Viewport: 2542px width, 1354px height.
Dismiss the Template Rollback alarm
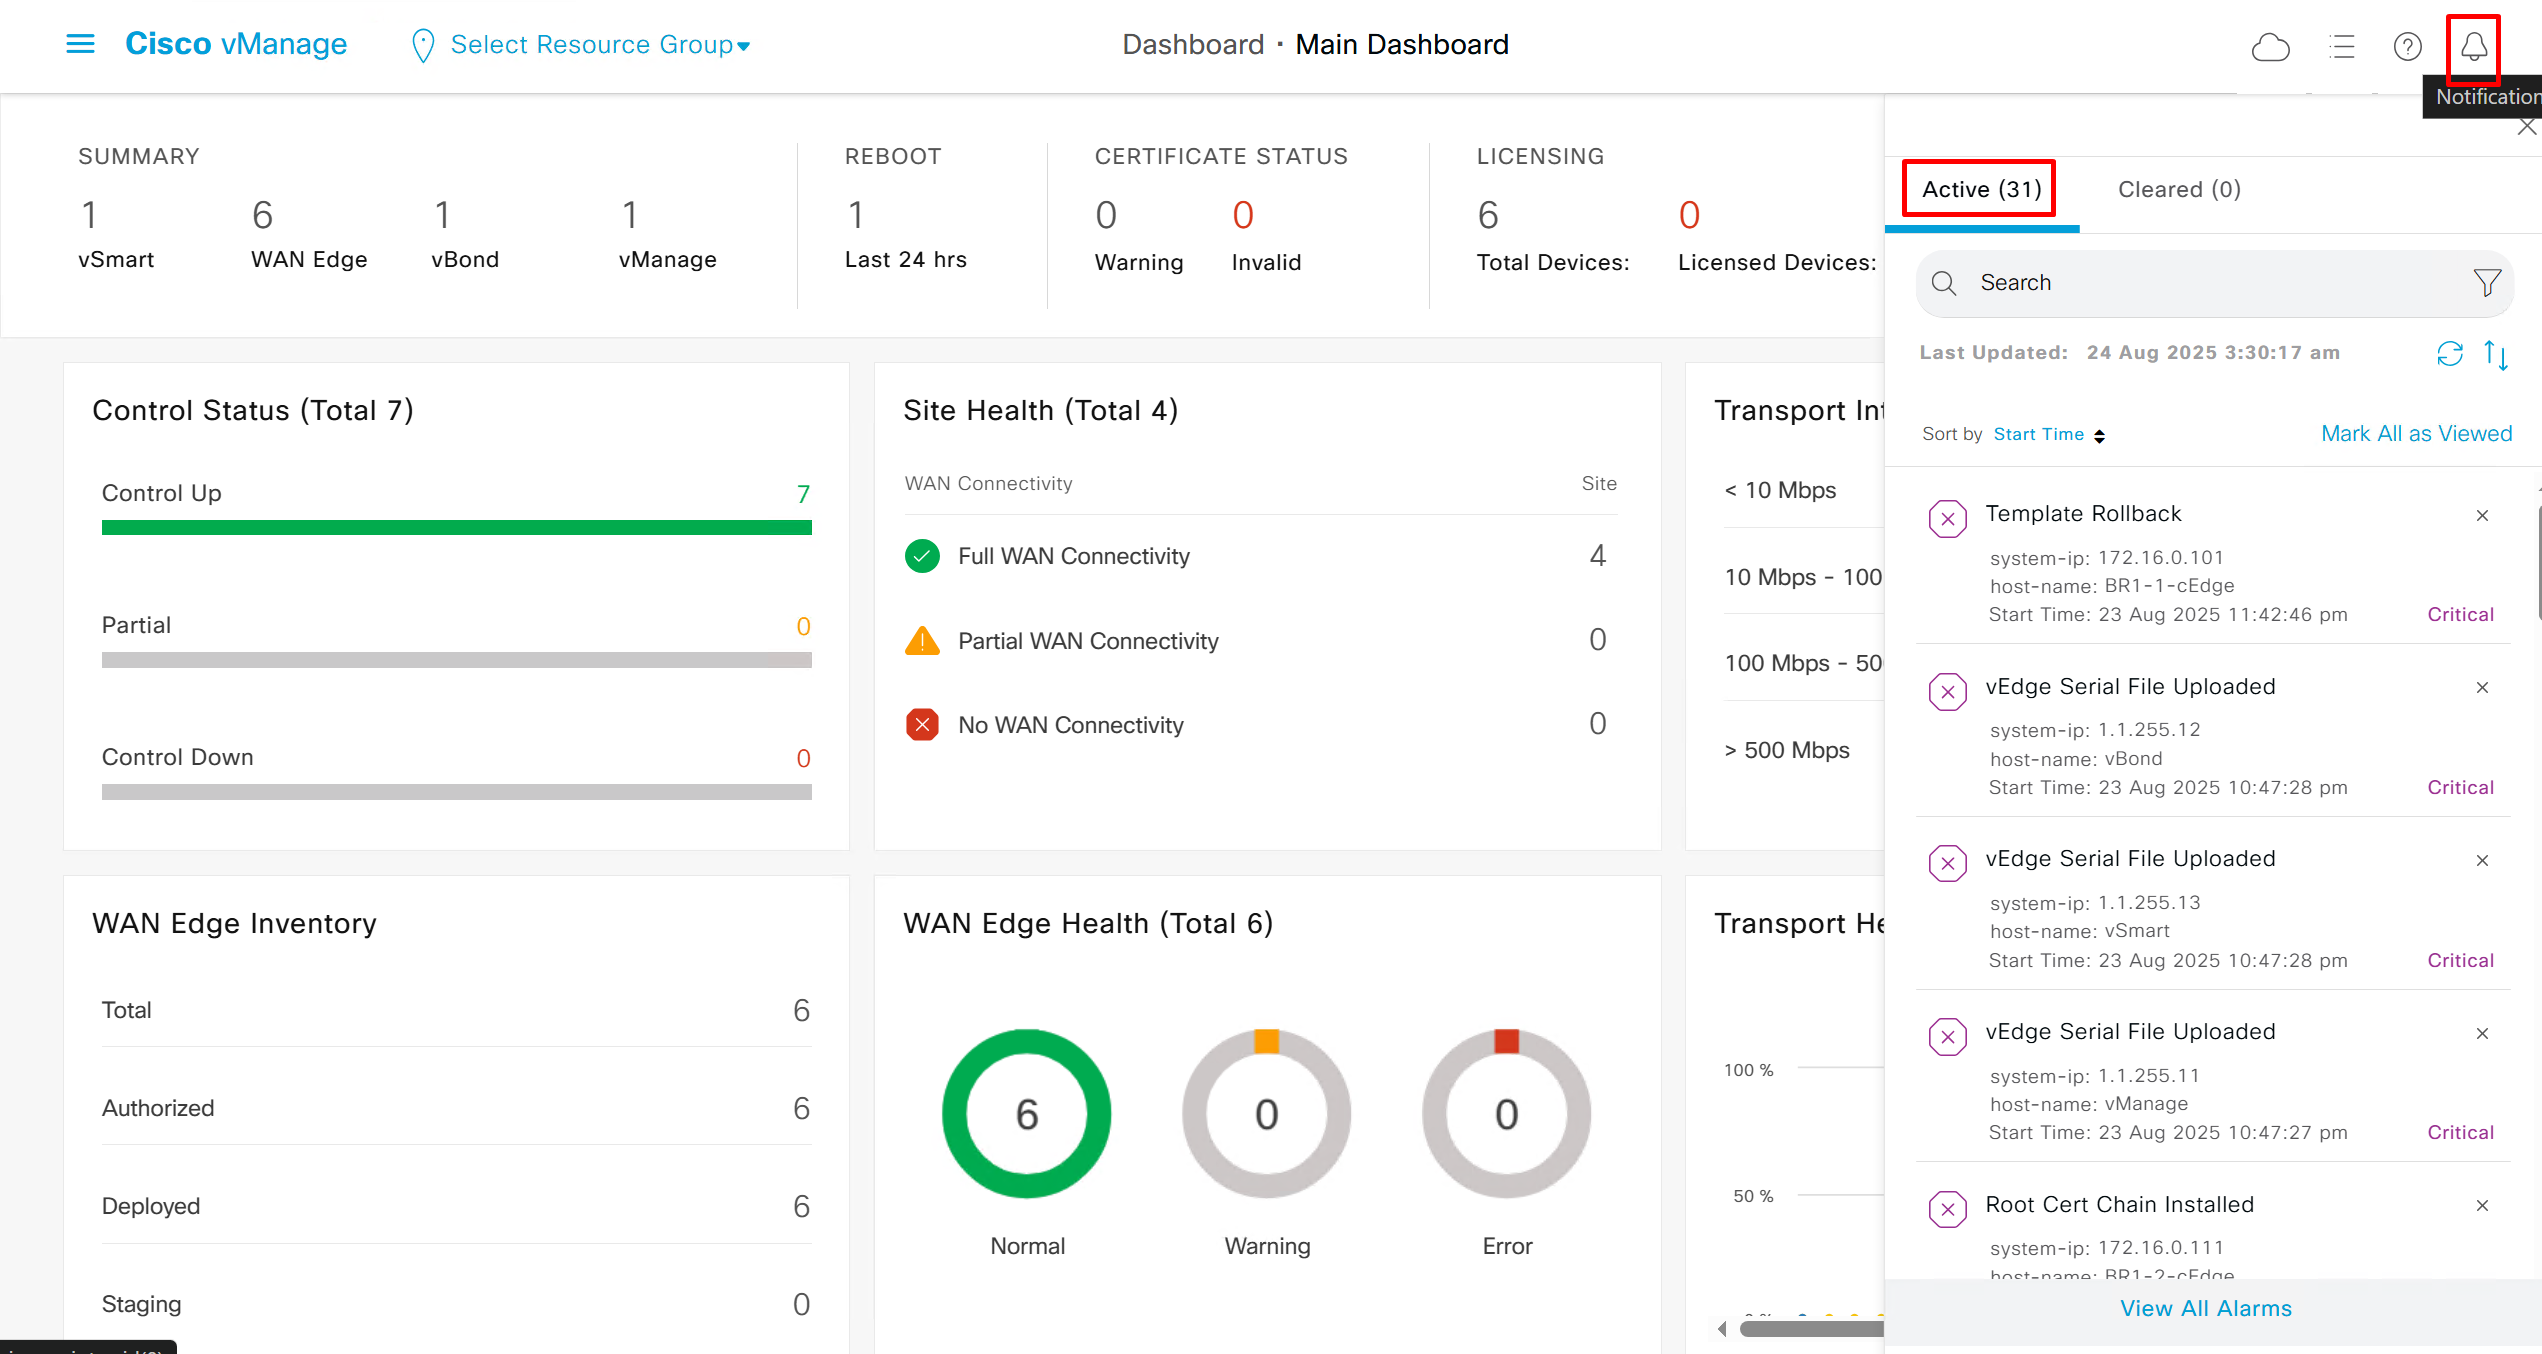pos(2482,516)
